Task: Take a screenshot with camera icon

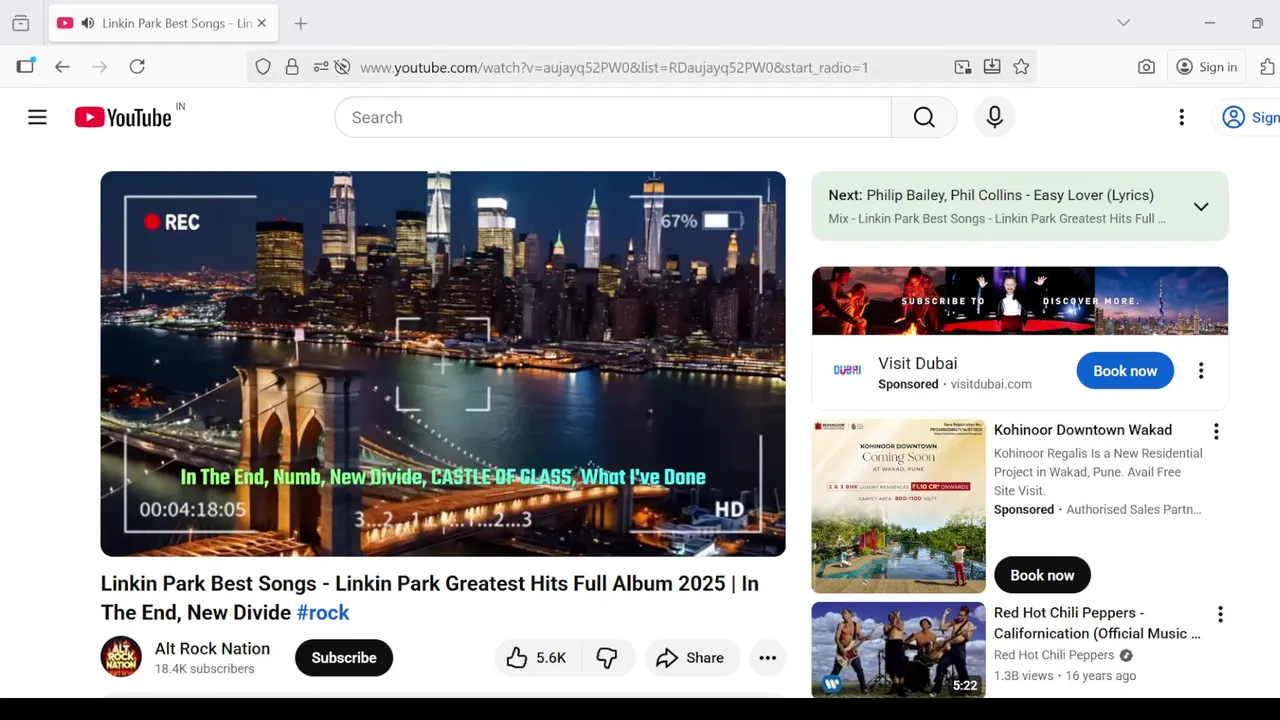Action: point(1146,67)
